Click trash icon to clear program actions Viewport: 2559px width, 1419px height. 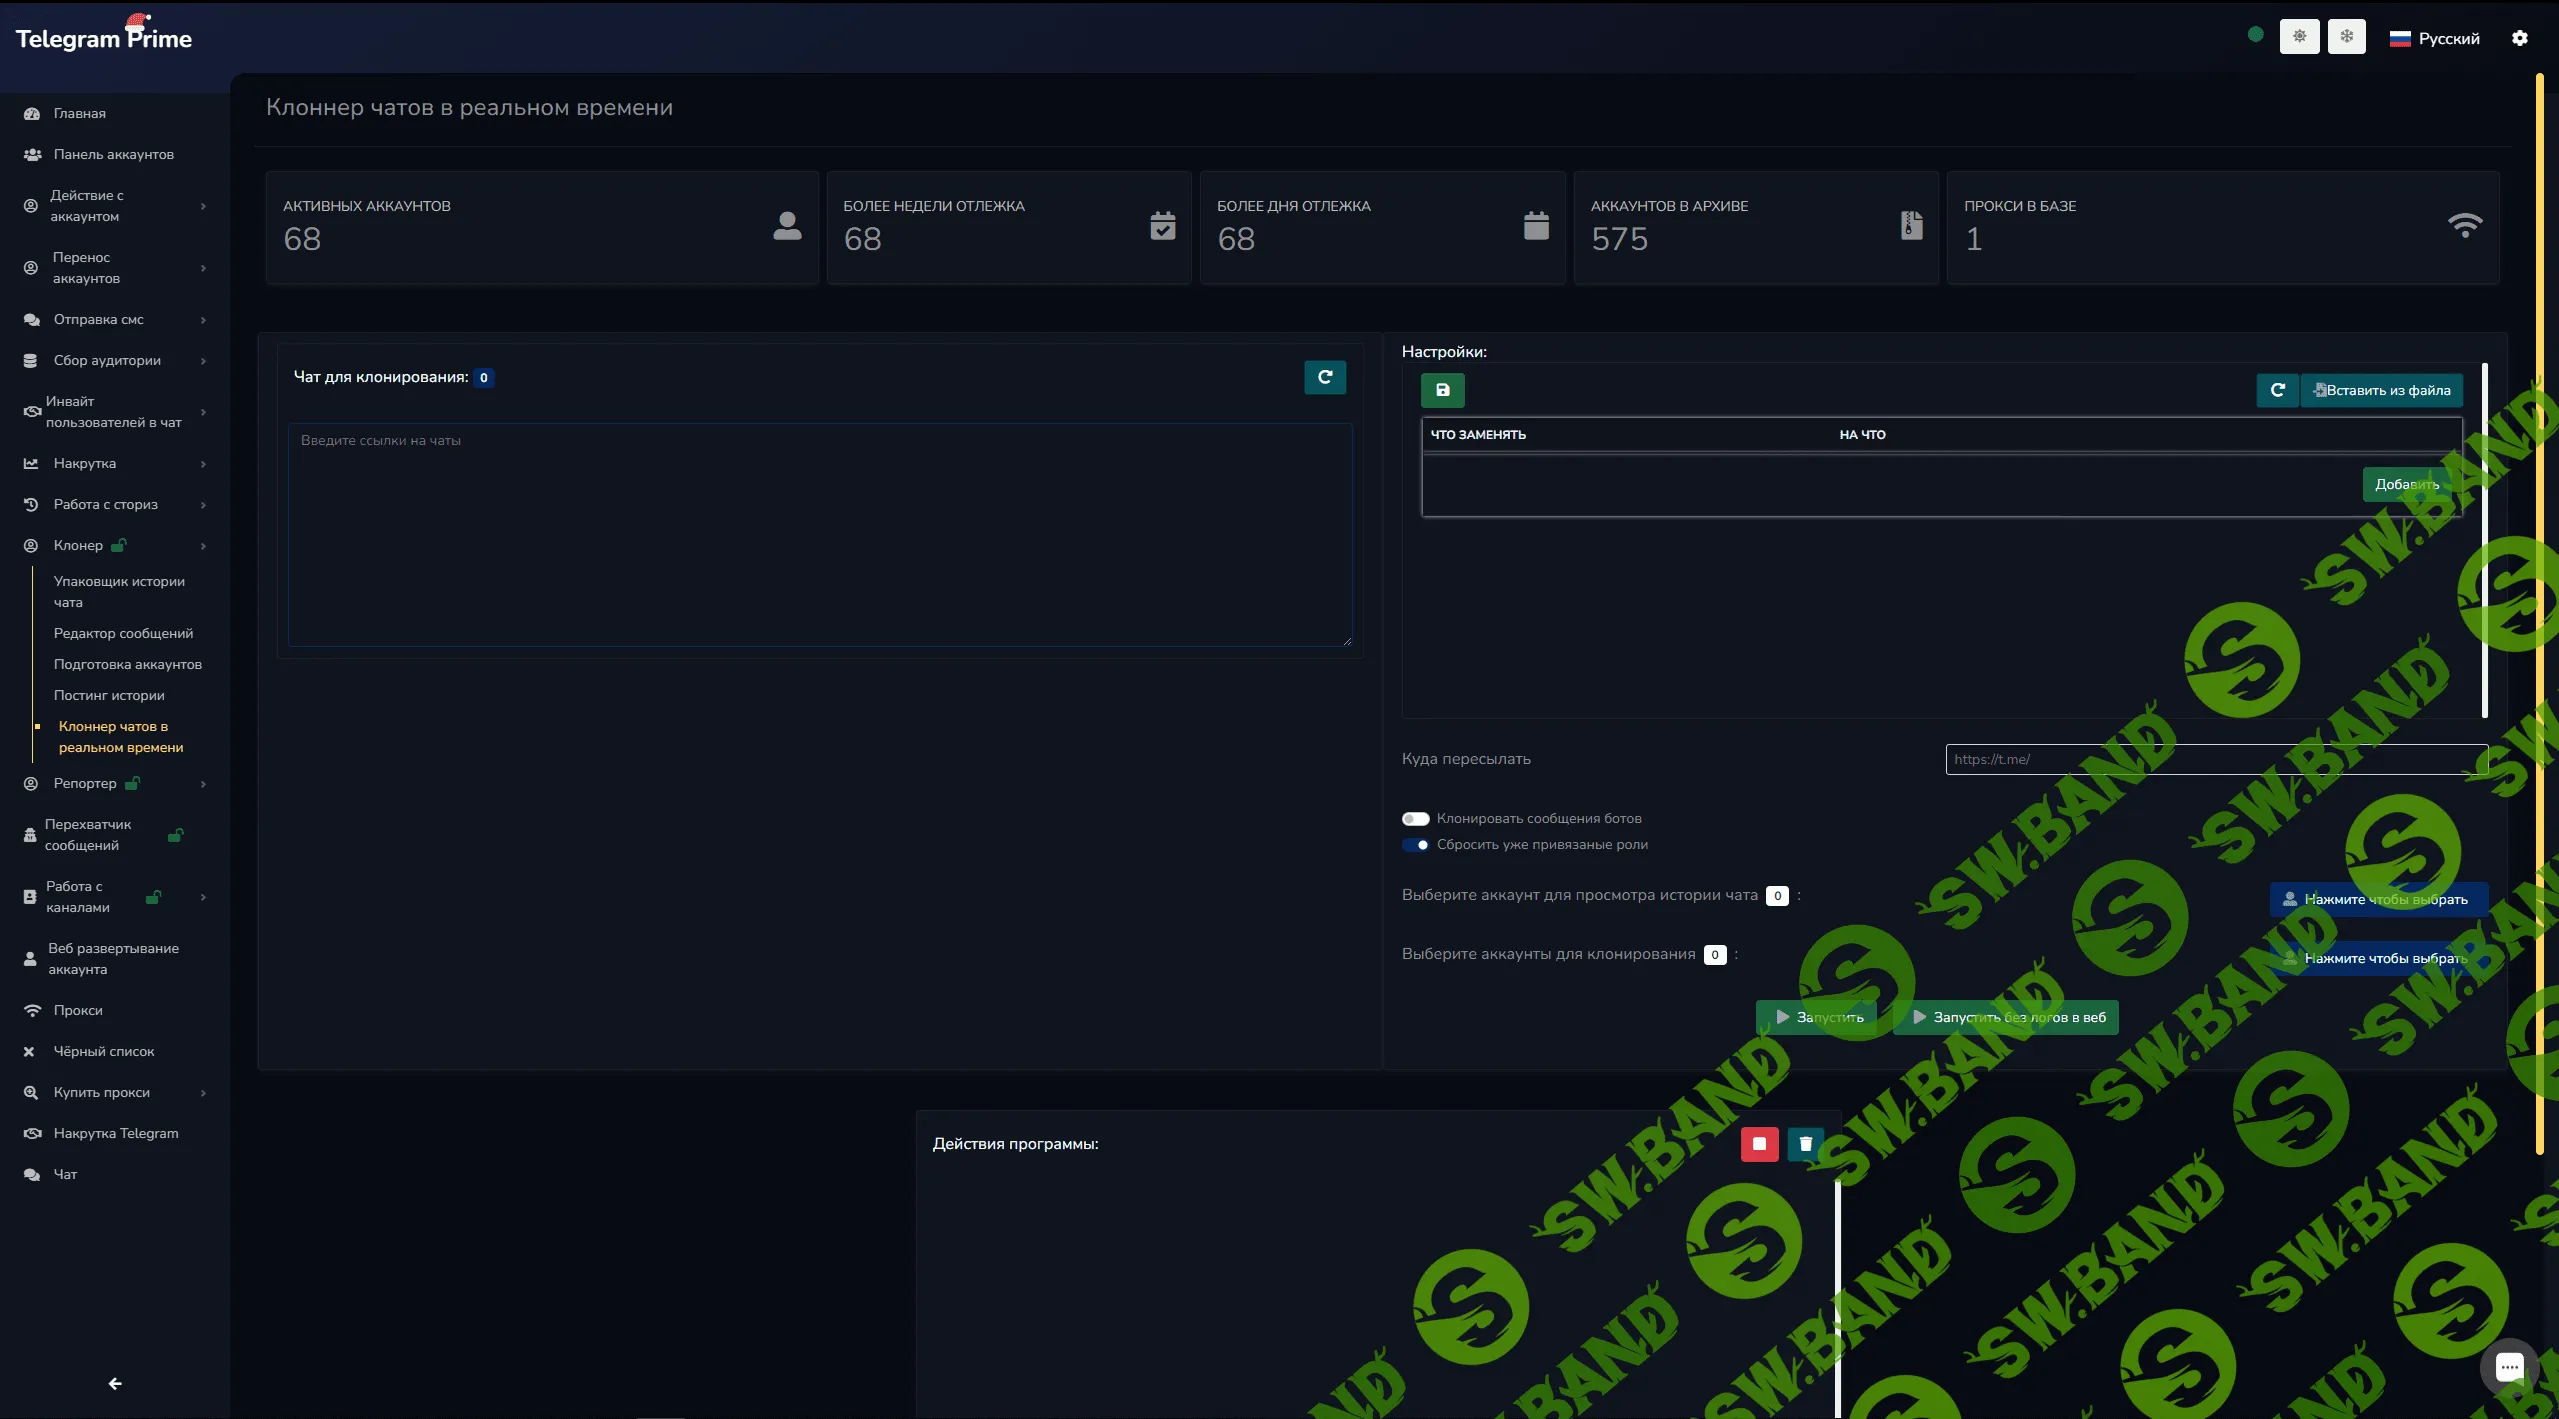(x=1805, y=1143)
